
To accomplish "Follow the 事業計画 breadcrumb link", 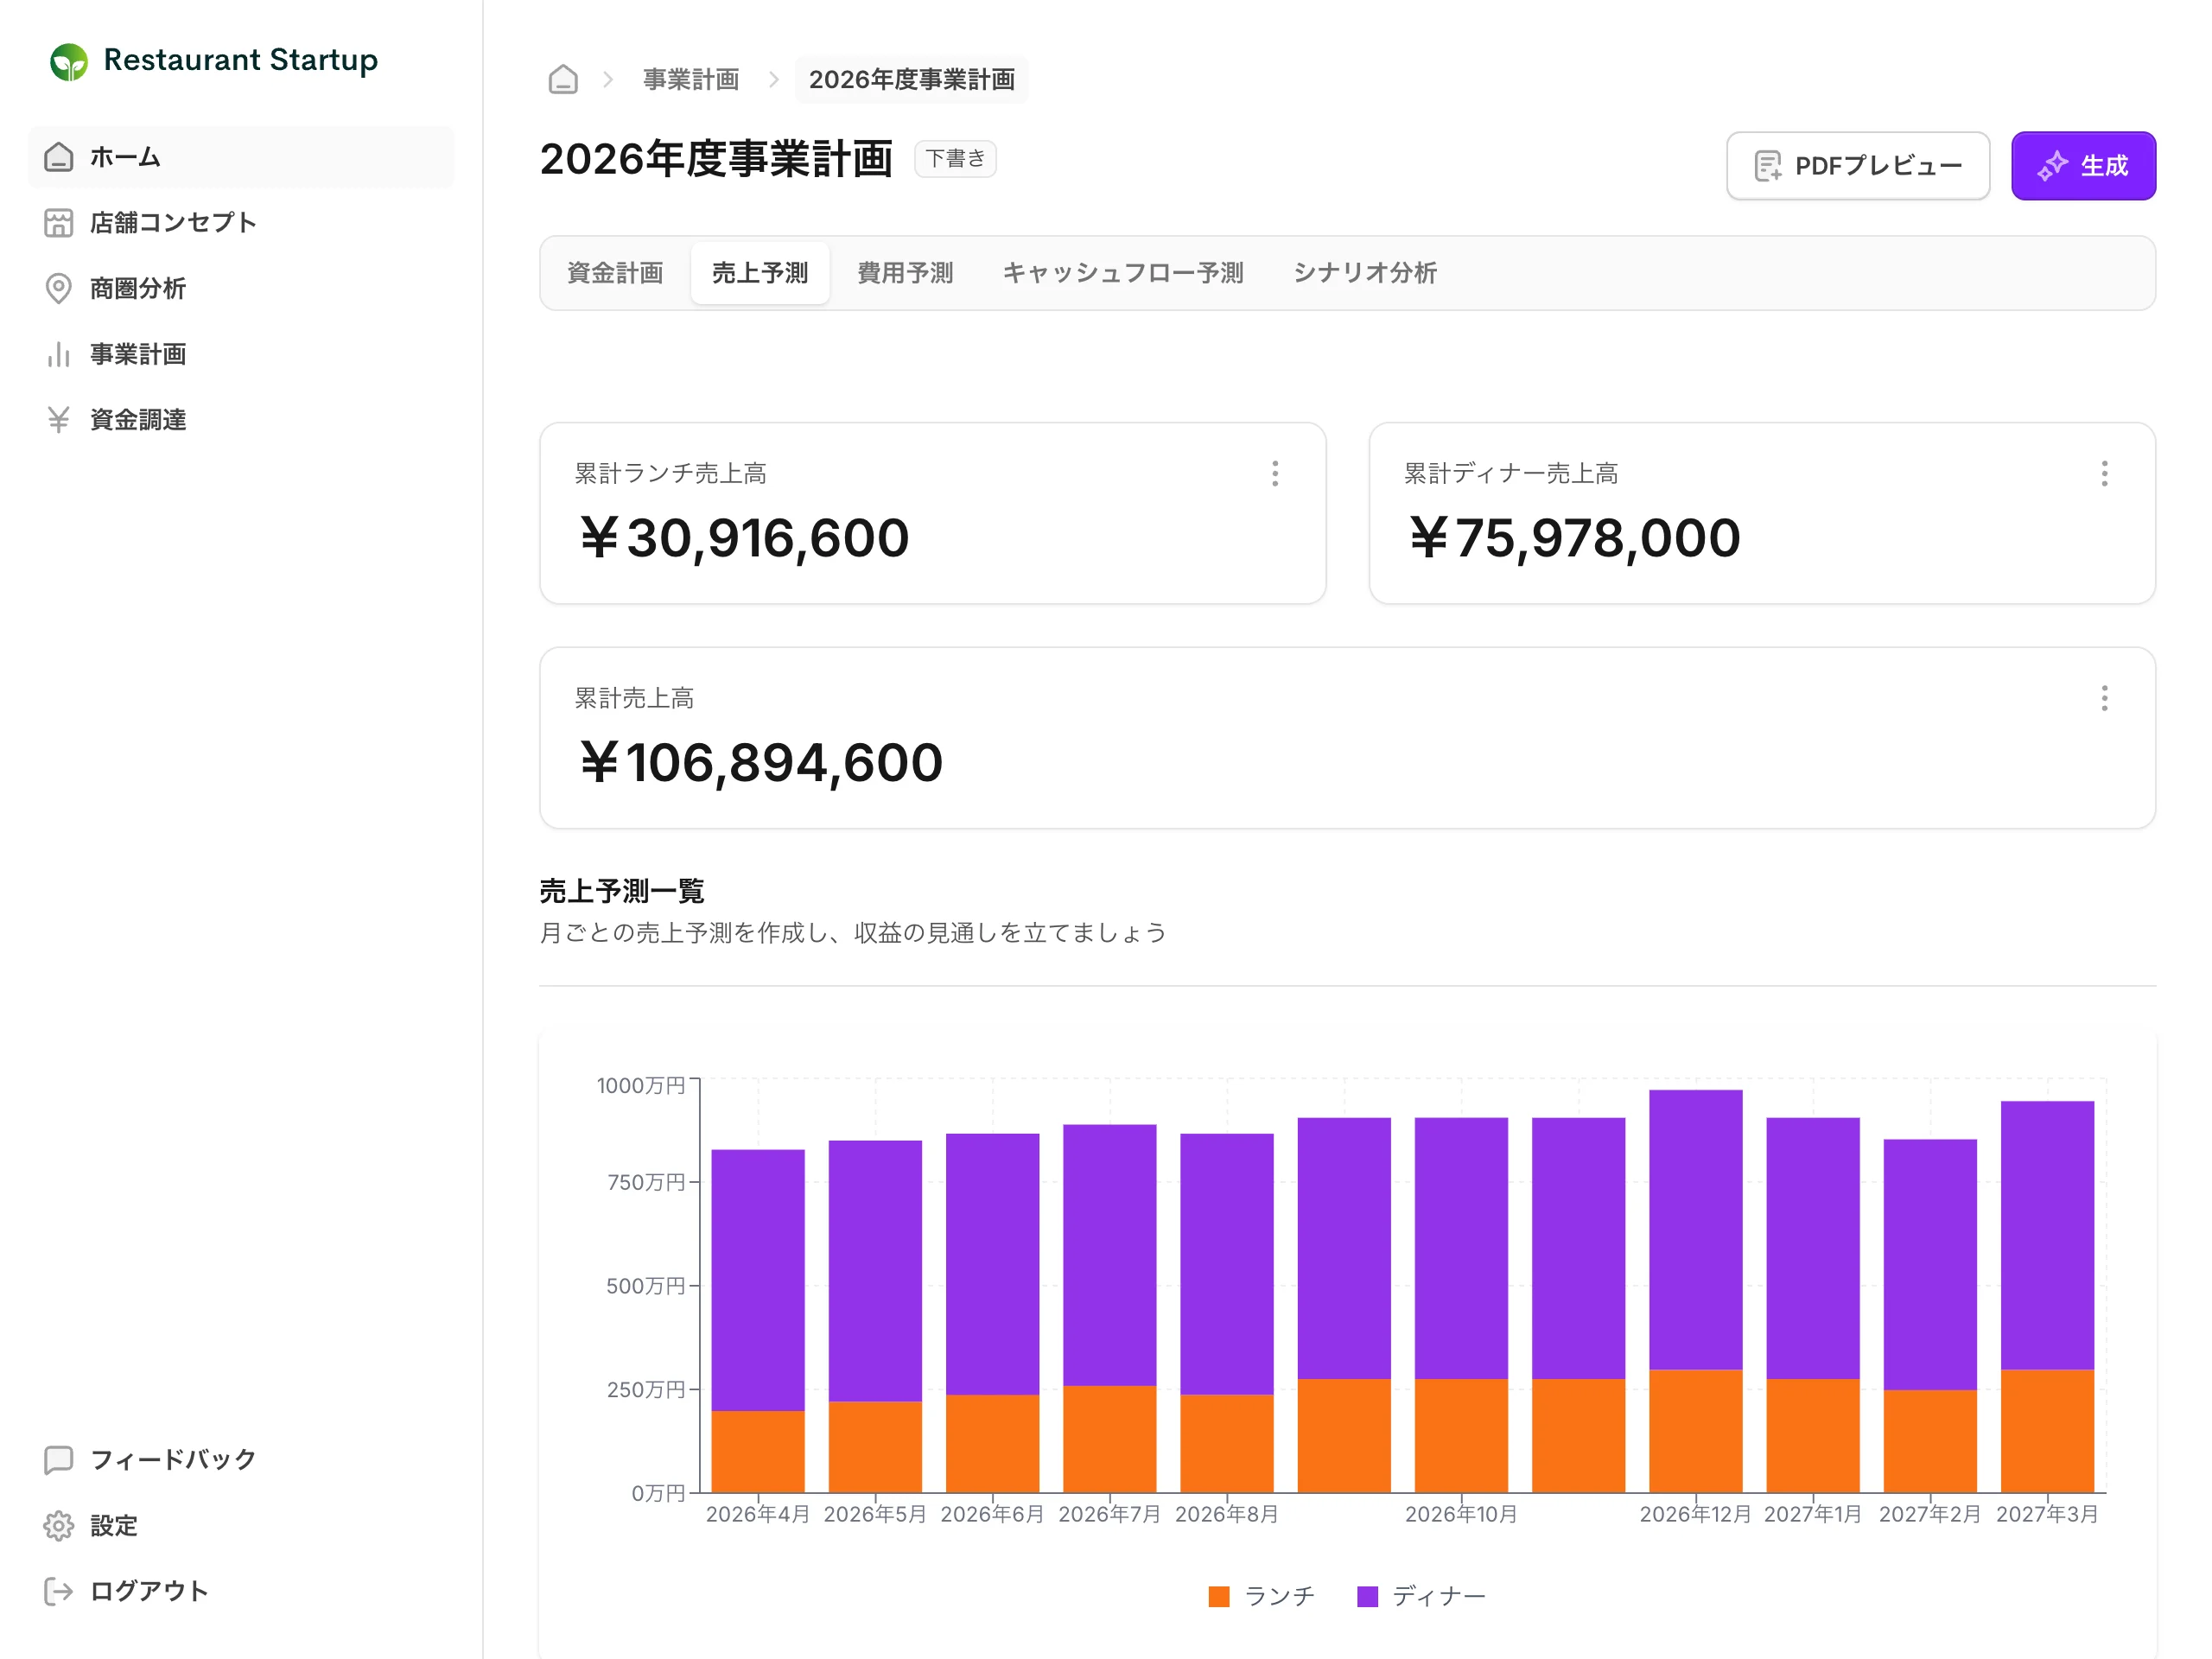I will 691,79.
